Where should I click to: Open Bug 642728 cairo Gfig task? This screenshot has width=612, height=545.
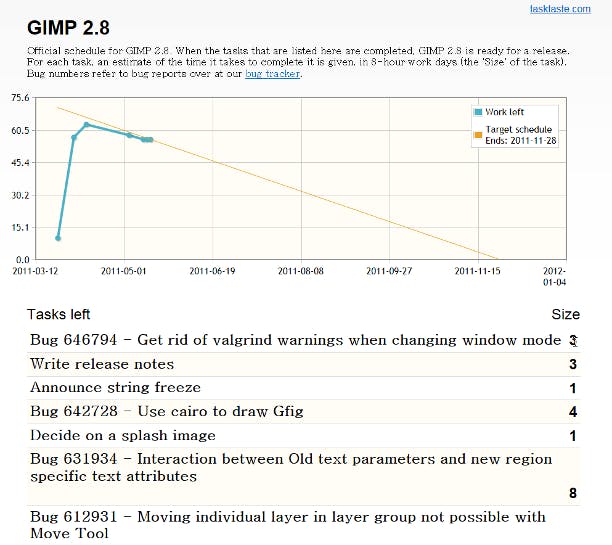click(x=166, y=411)
